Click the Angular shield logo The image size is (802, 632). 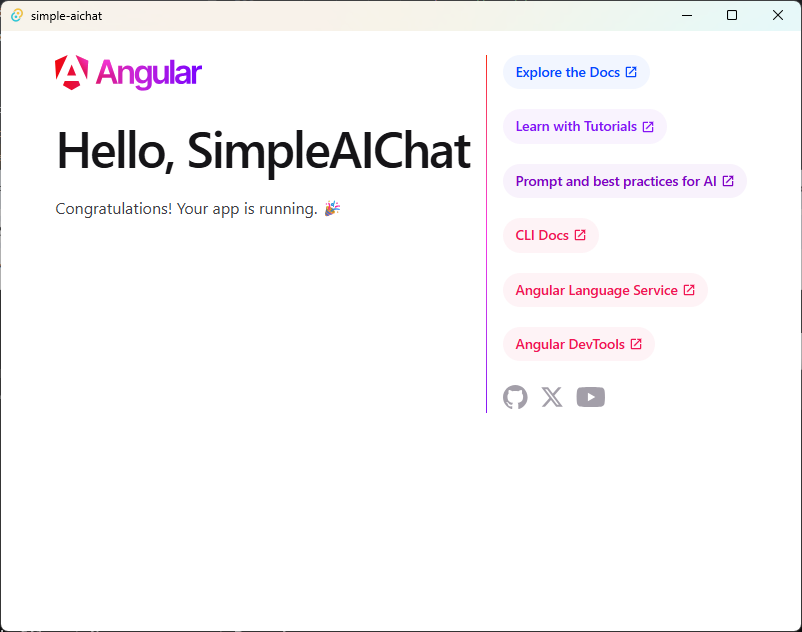click(x=72, y=73)
